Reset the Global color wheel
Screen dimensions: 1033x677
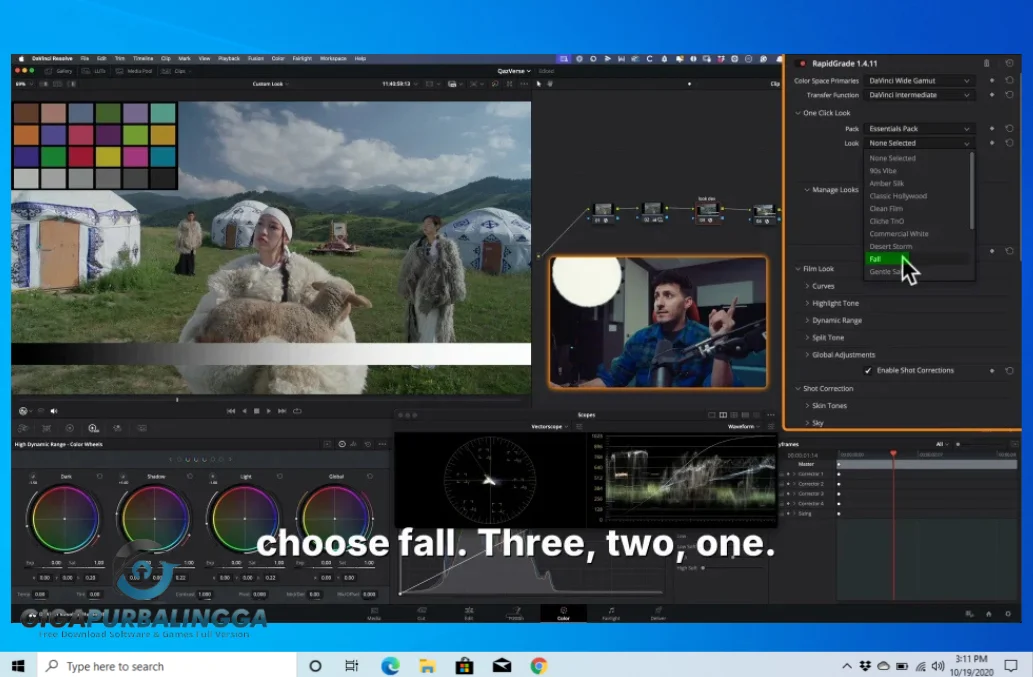pyautogui.click(x=370, y=476)
